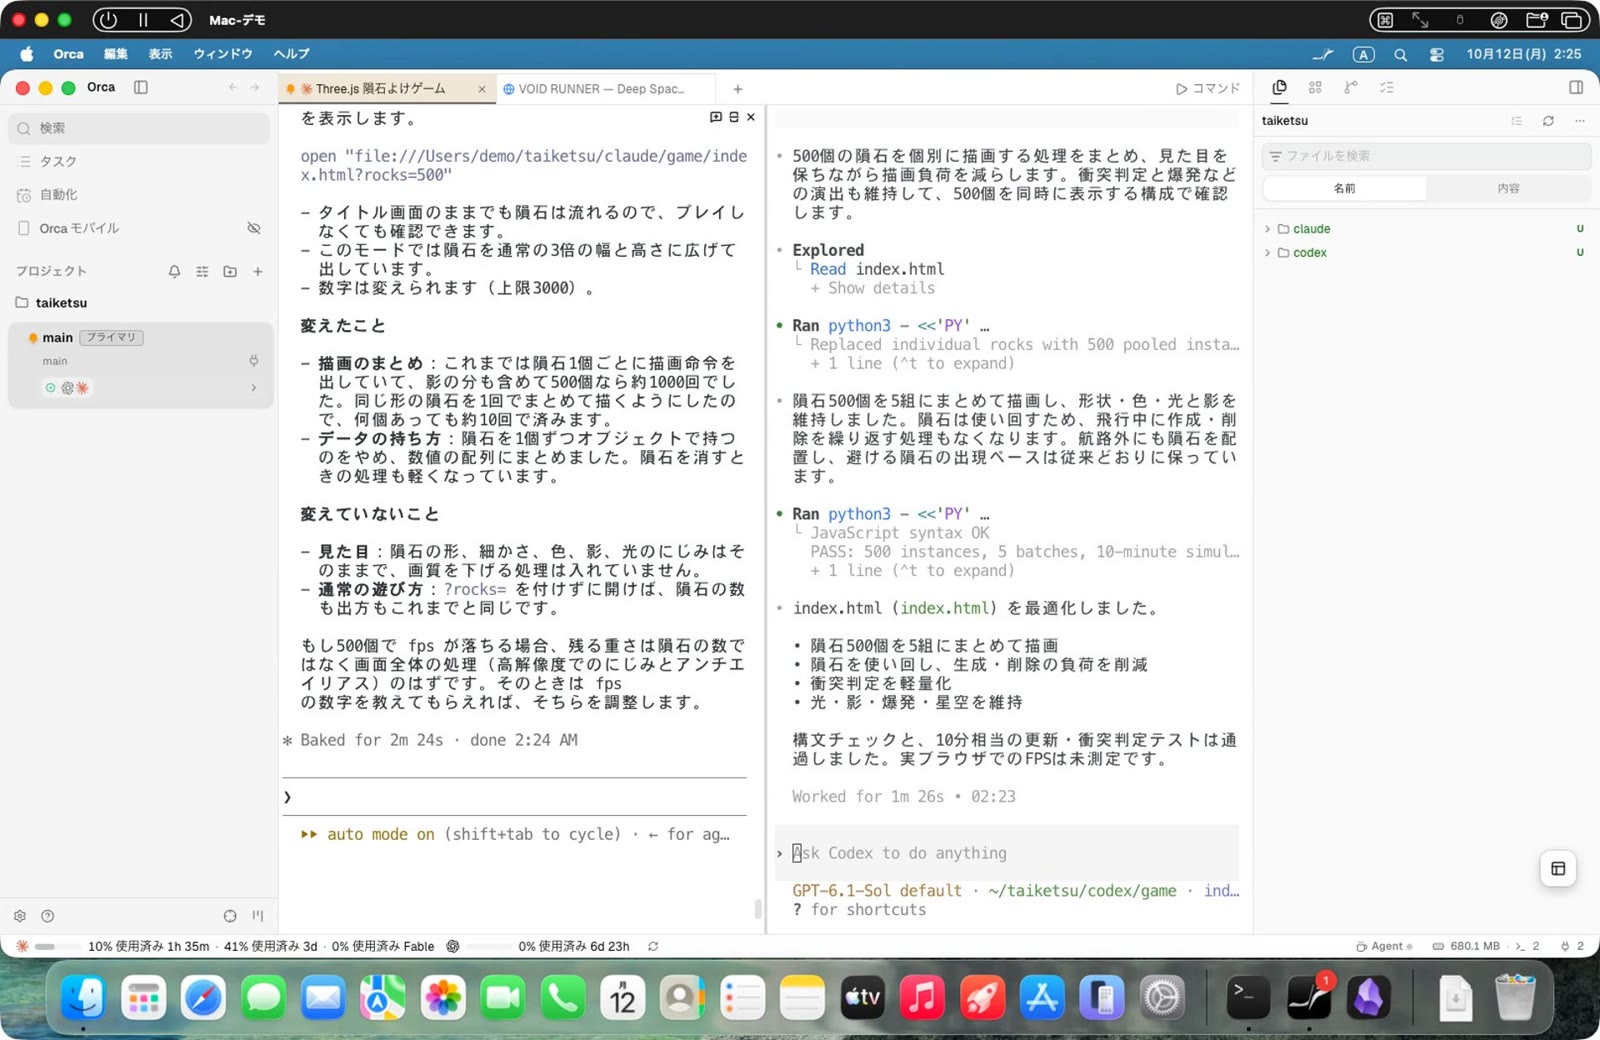Open project filter sliders icon
The image size is (1600, 1040).
[x=202, y=271]
